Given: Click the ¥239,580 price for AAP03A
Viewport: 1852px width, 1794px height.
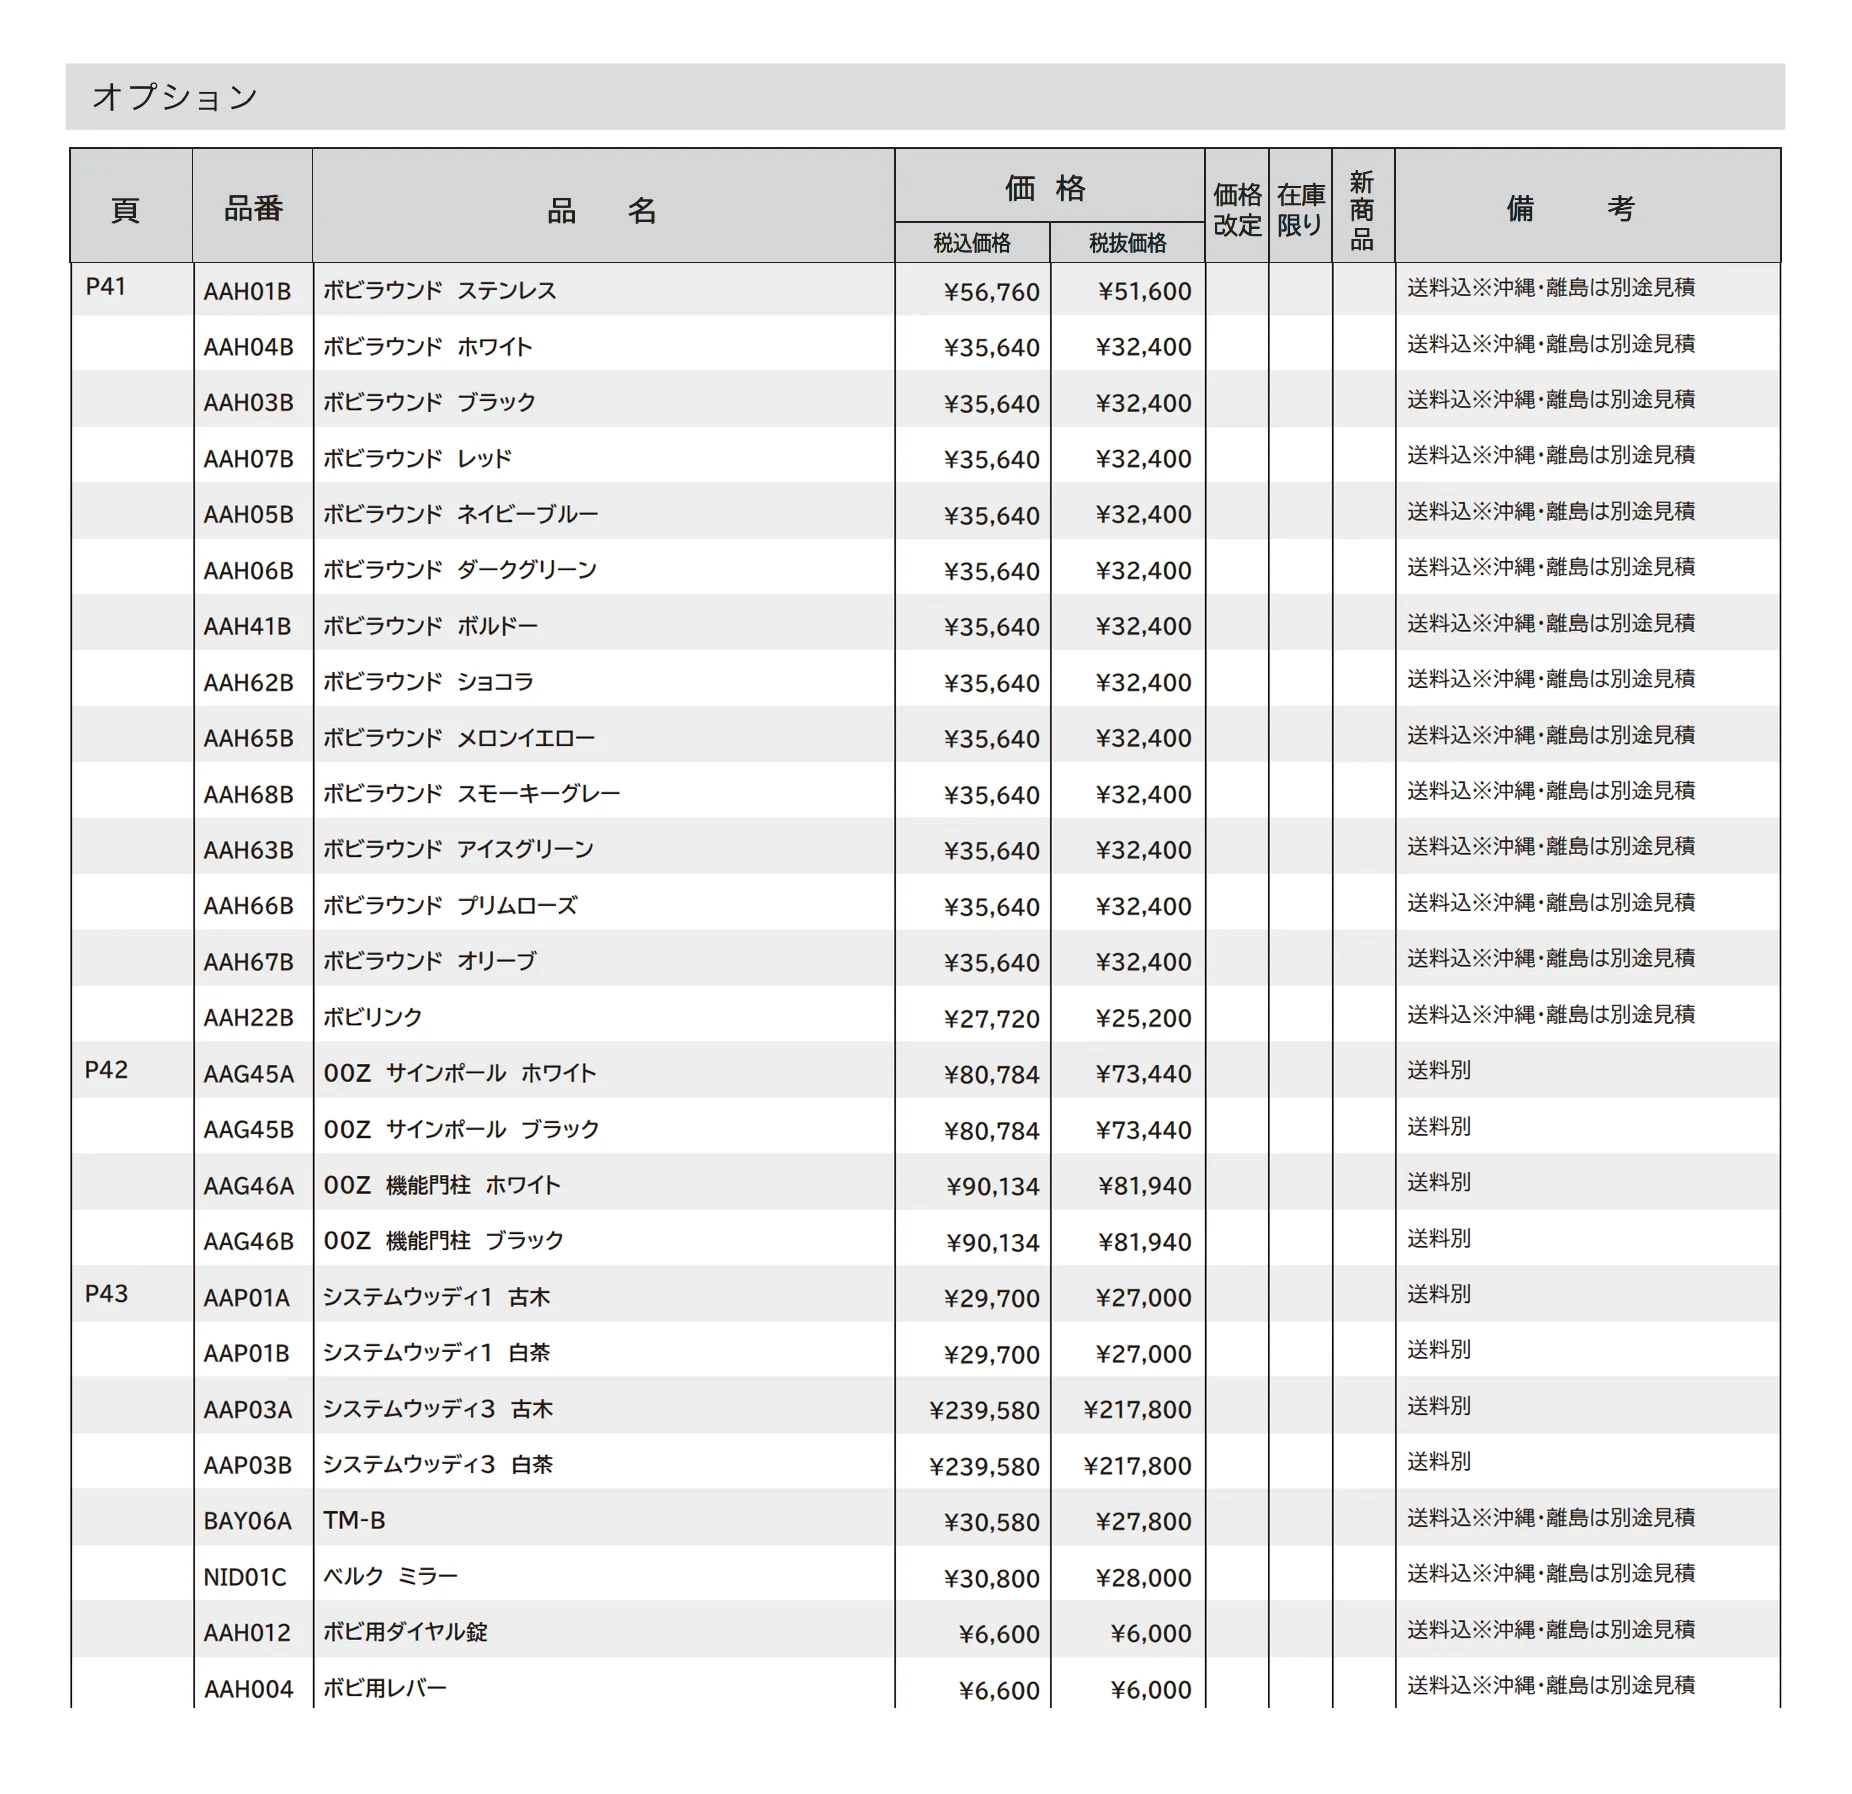Looking at the screenshot, I should 985,1410.
